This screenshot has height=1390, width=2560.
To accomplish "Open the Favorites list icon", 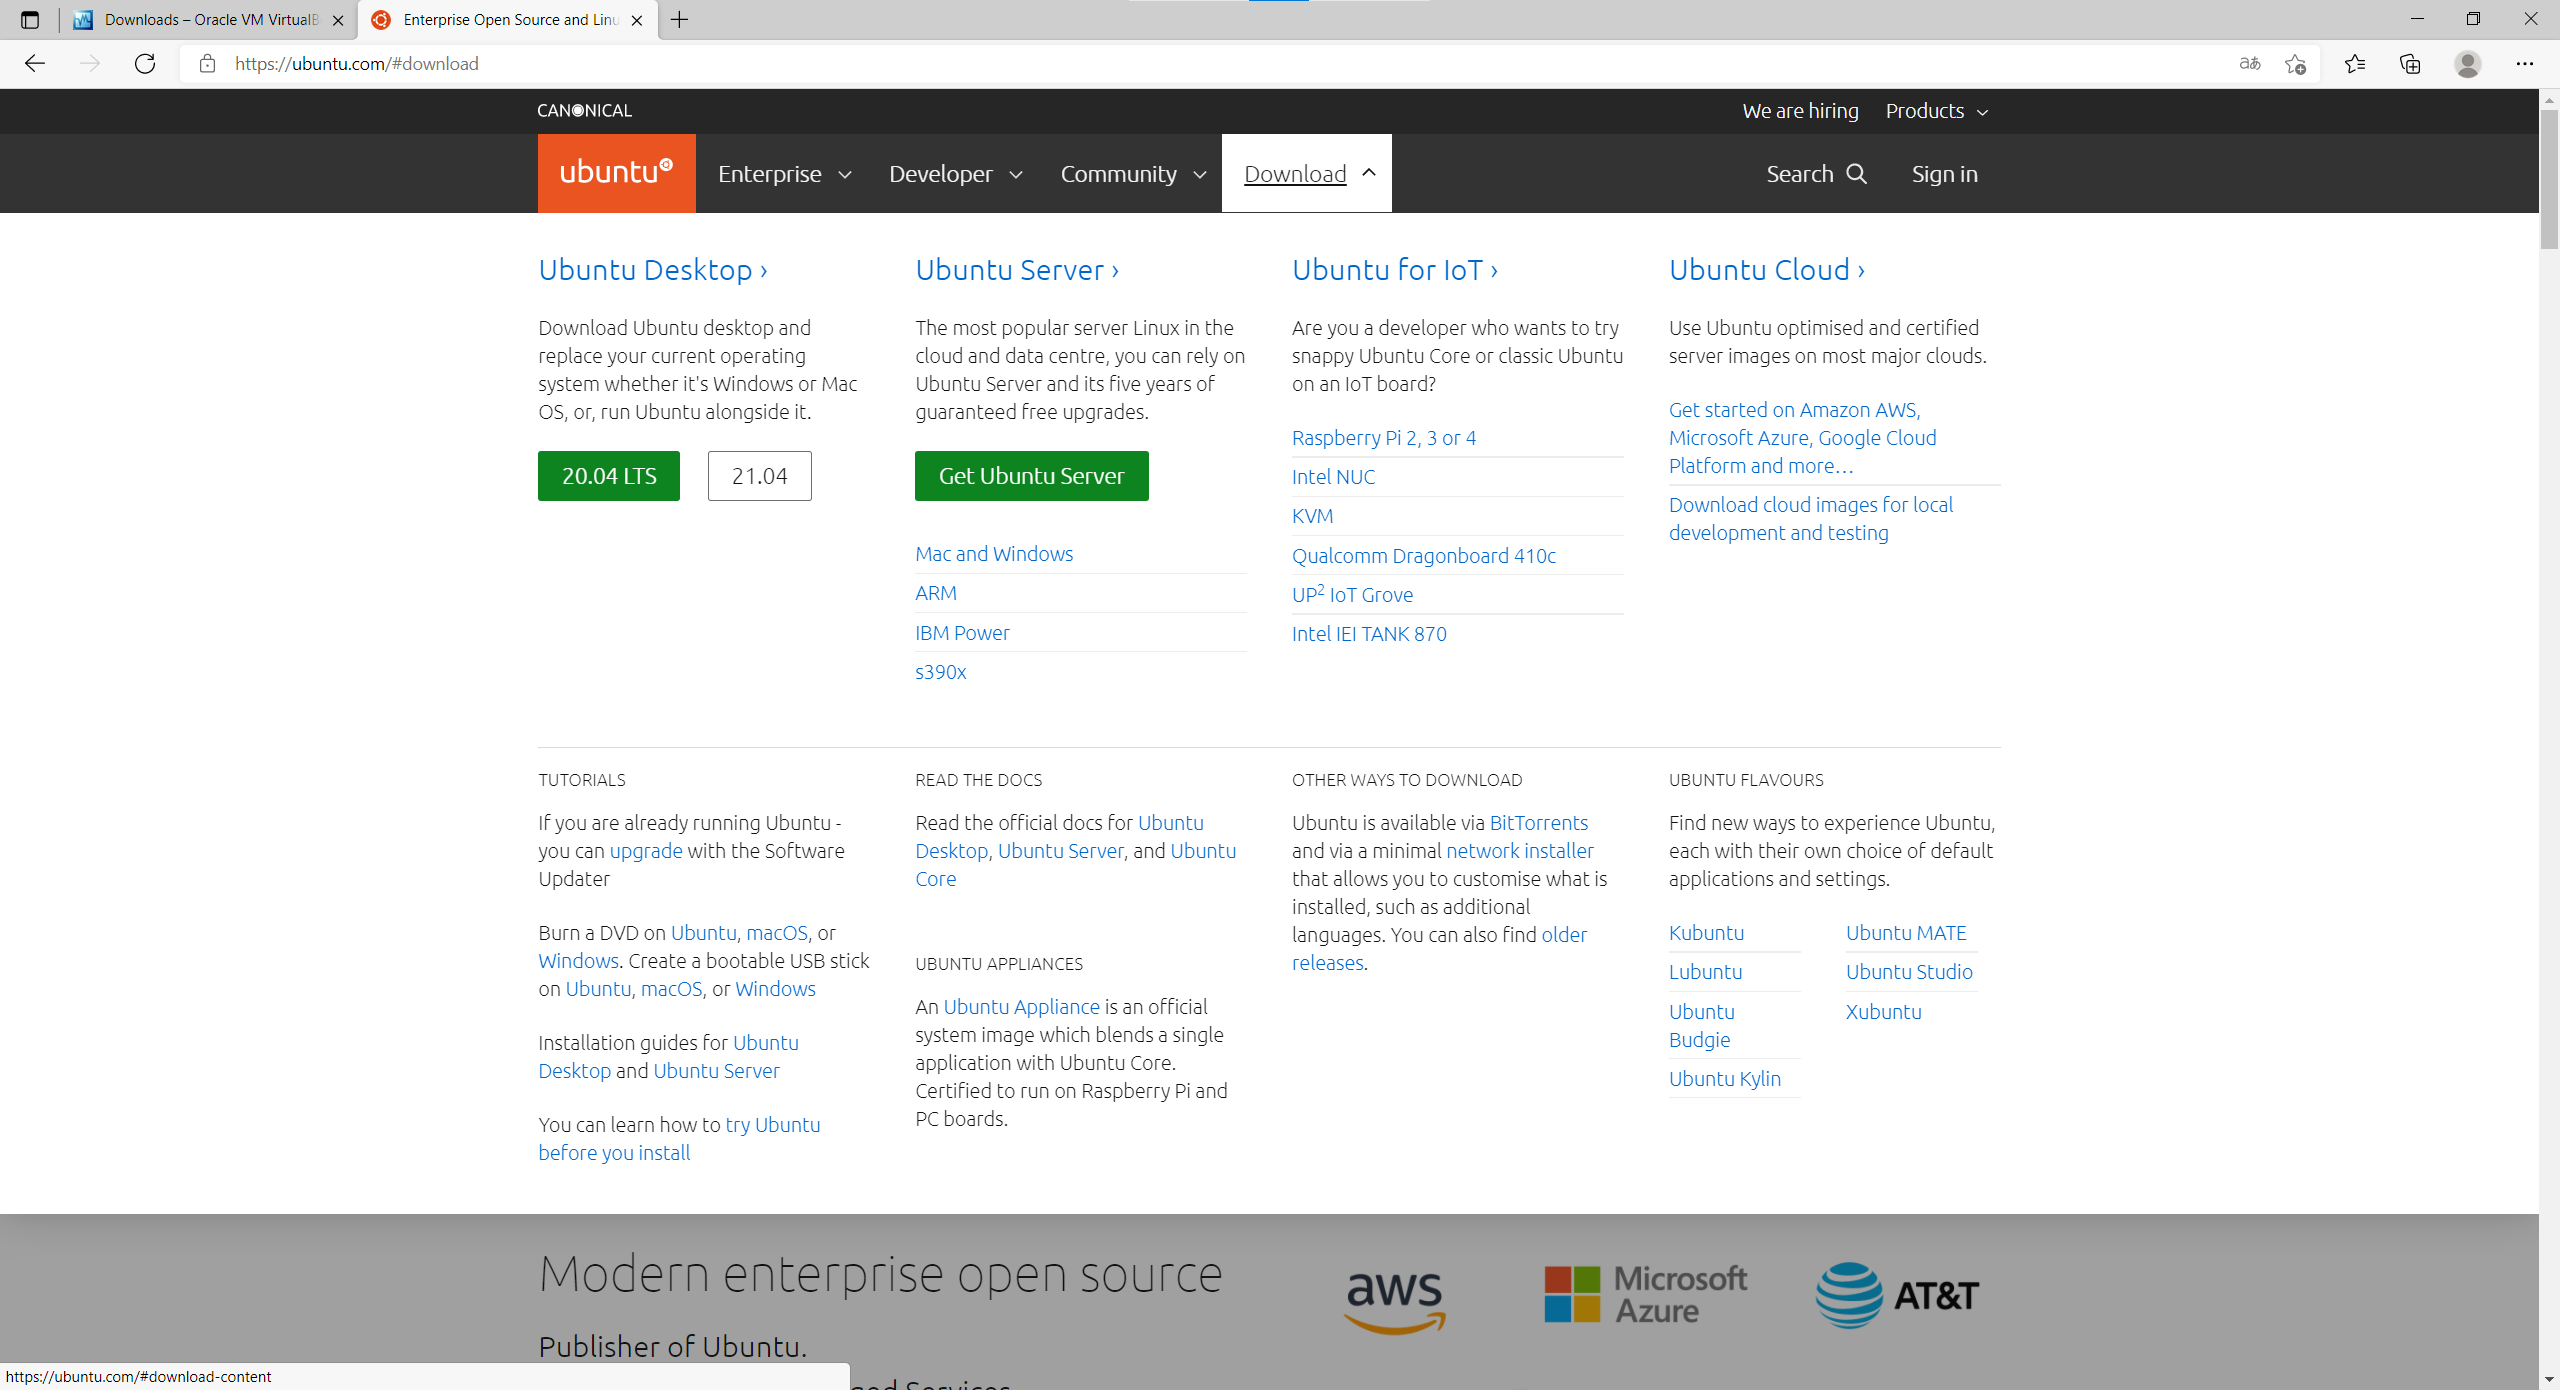I will (x=2354, y=64).
